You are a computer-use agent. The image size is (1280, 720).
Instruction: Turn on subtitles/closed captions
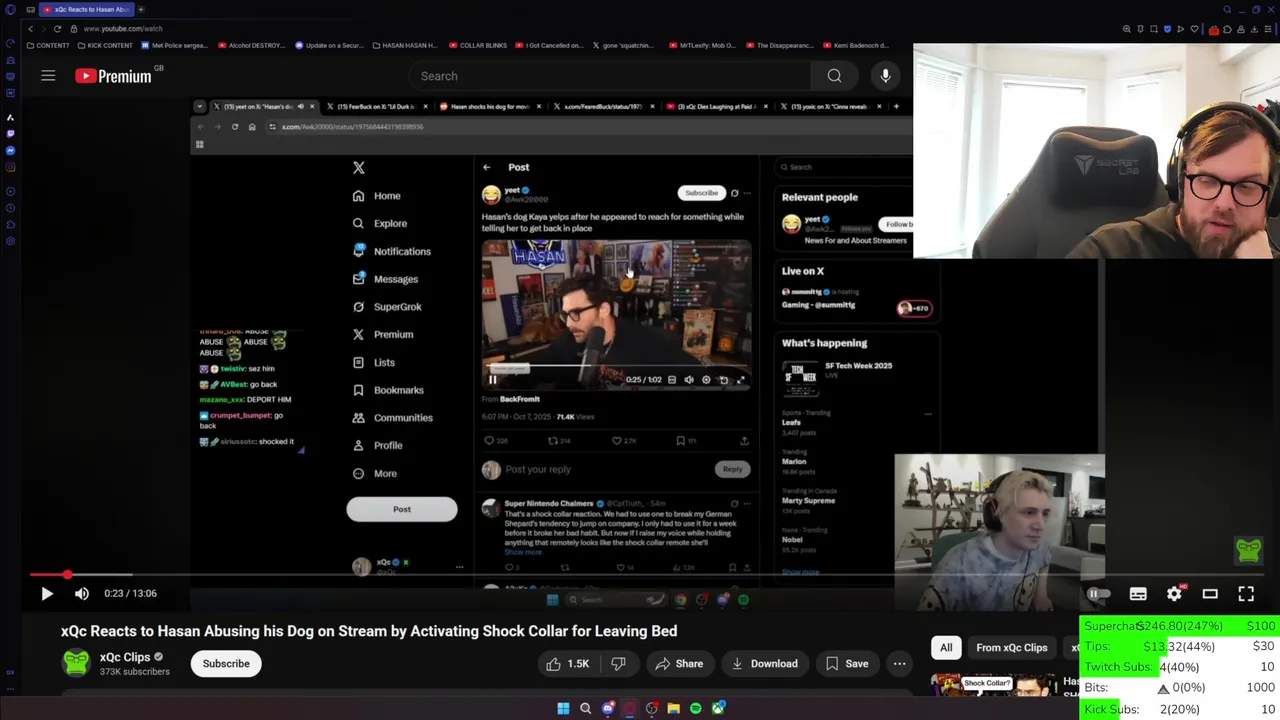pos(1138,594)
